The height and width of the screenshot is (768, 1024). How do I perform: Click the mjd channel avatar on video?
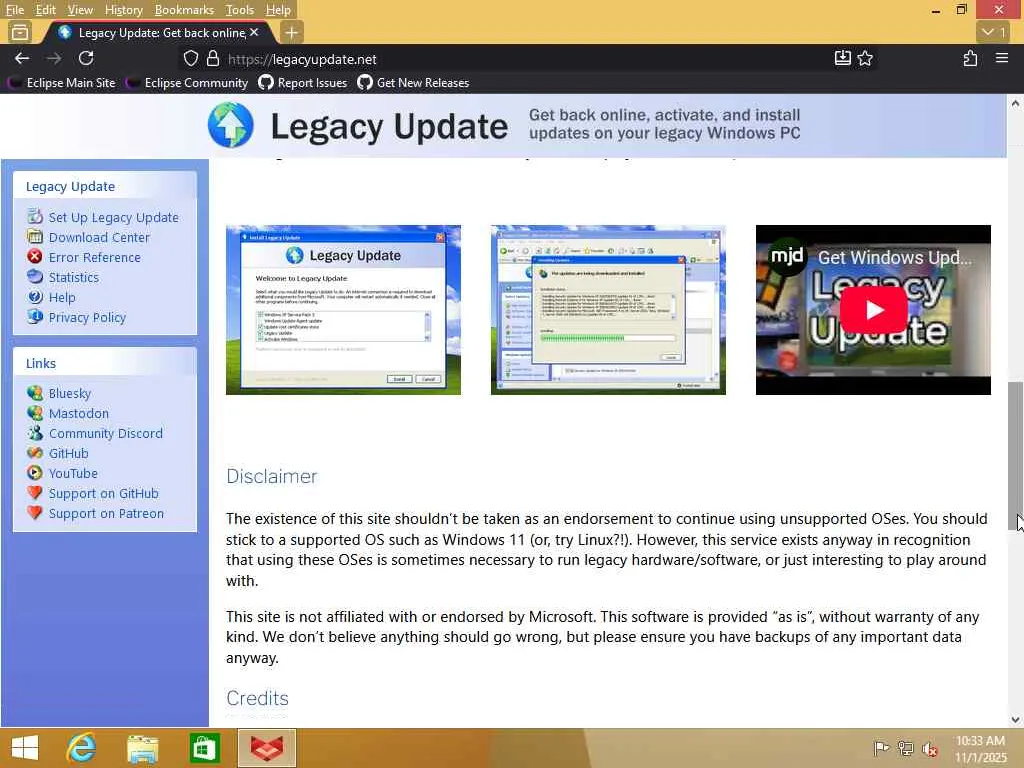(787, 256)
